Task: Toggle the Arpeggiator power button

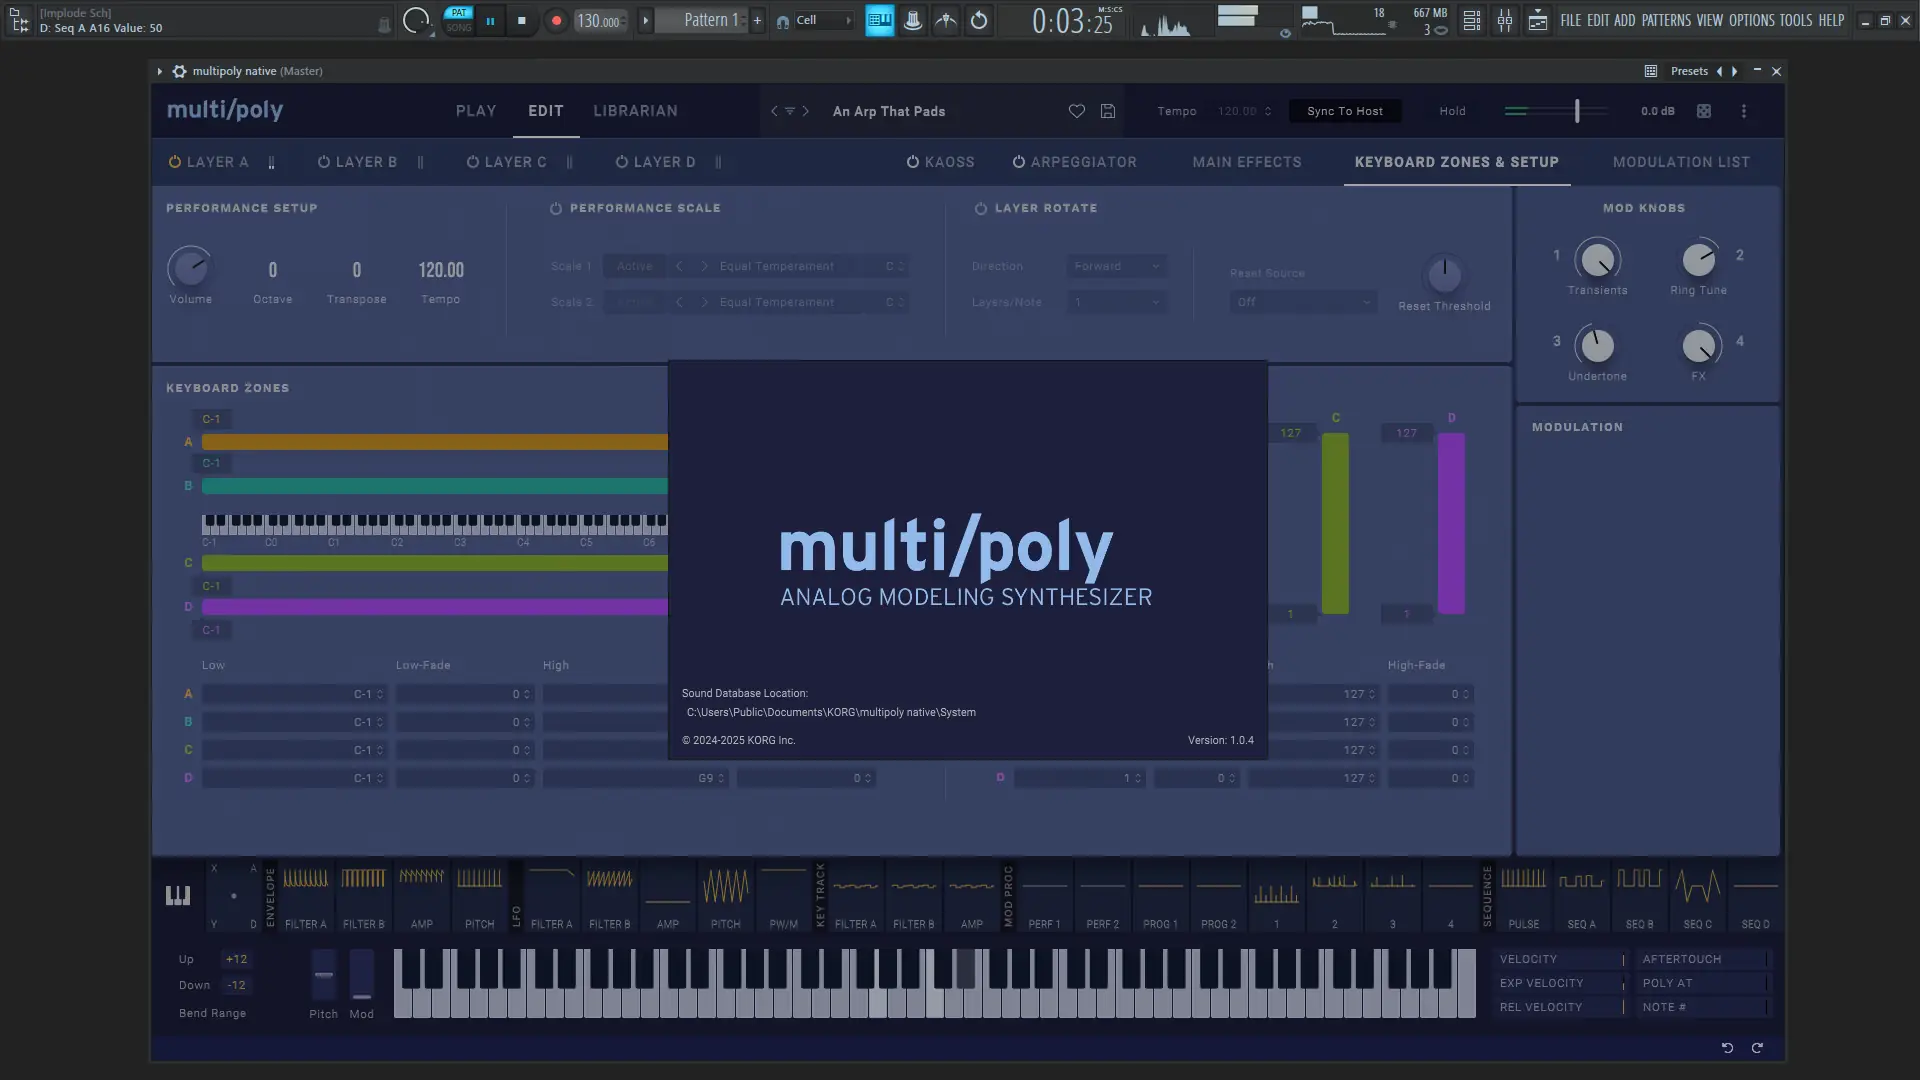Action: click(1018, 162)
